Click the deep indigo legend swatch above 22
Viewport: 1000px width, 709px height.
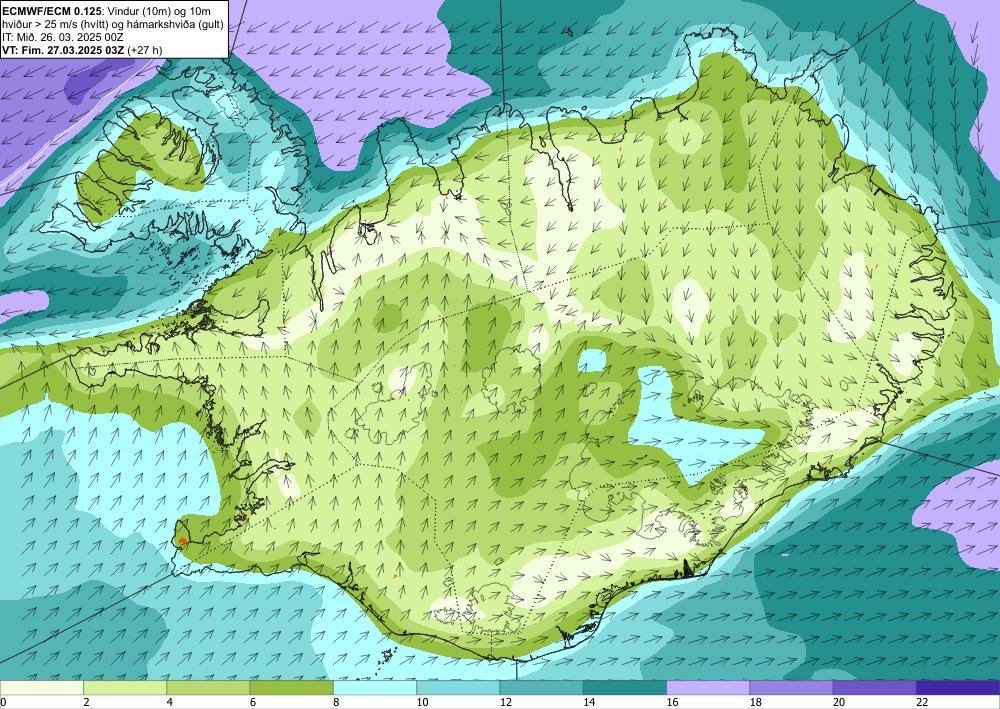[x=958, y=687]
